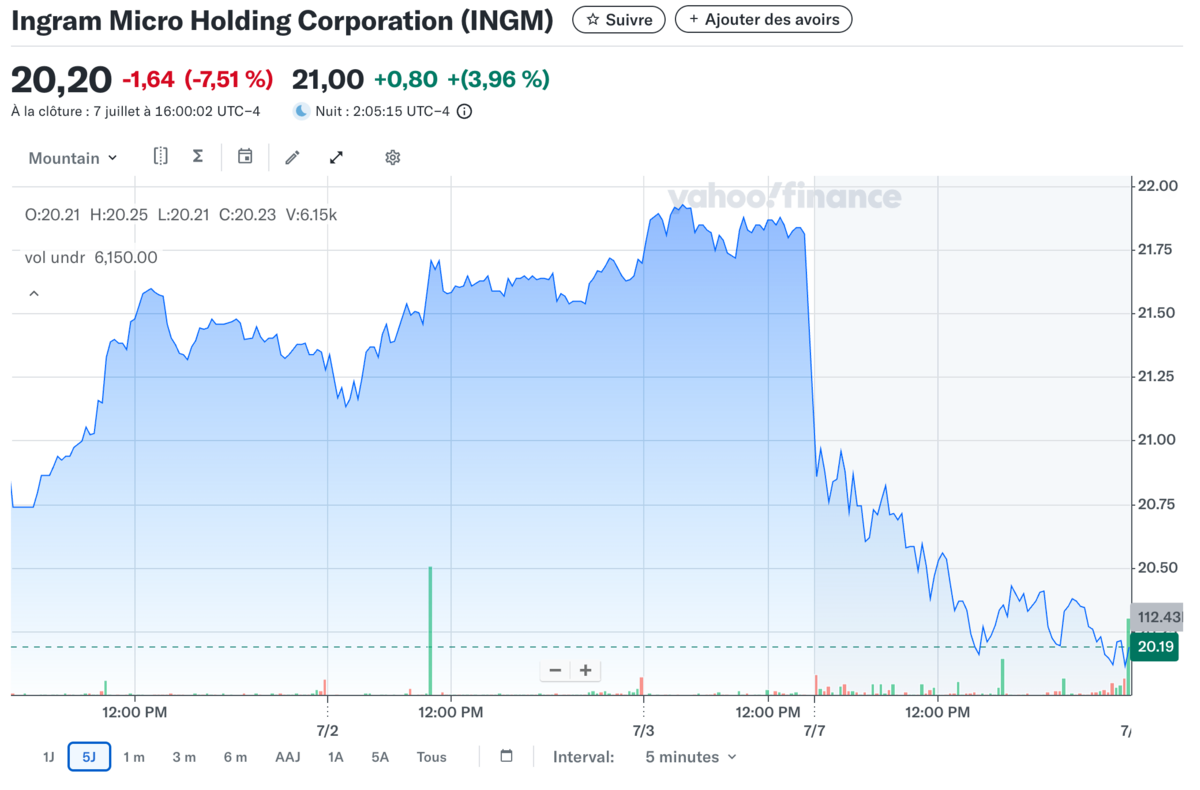Click the 7/3 date axis label
This screenshot has width=1200, height=790.
pyautogui.click(x=644, y=731)
